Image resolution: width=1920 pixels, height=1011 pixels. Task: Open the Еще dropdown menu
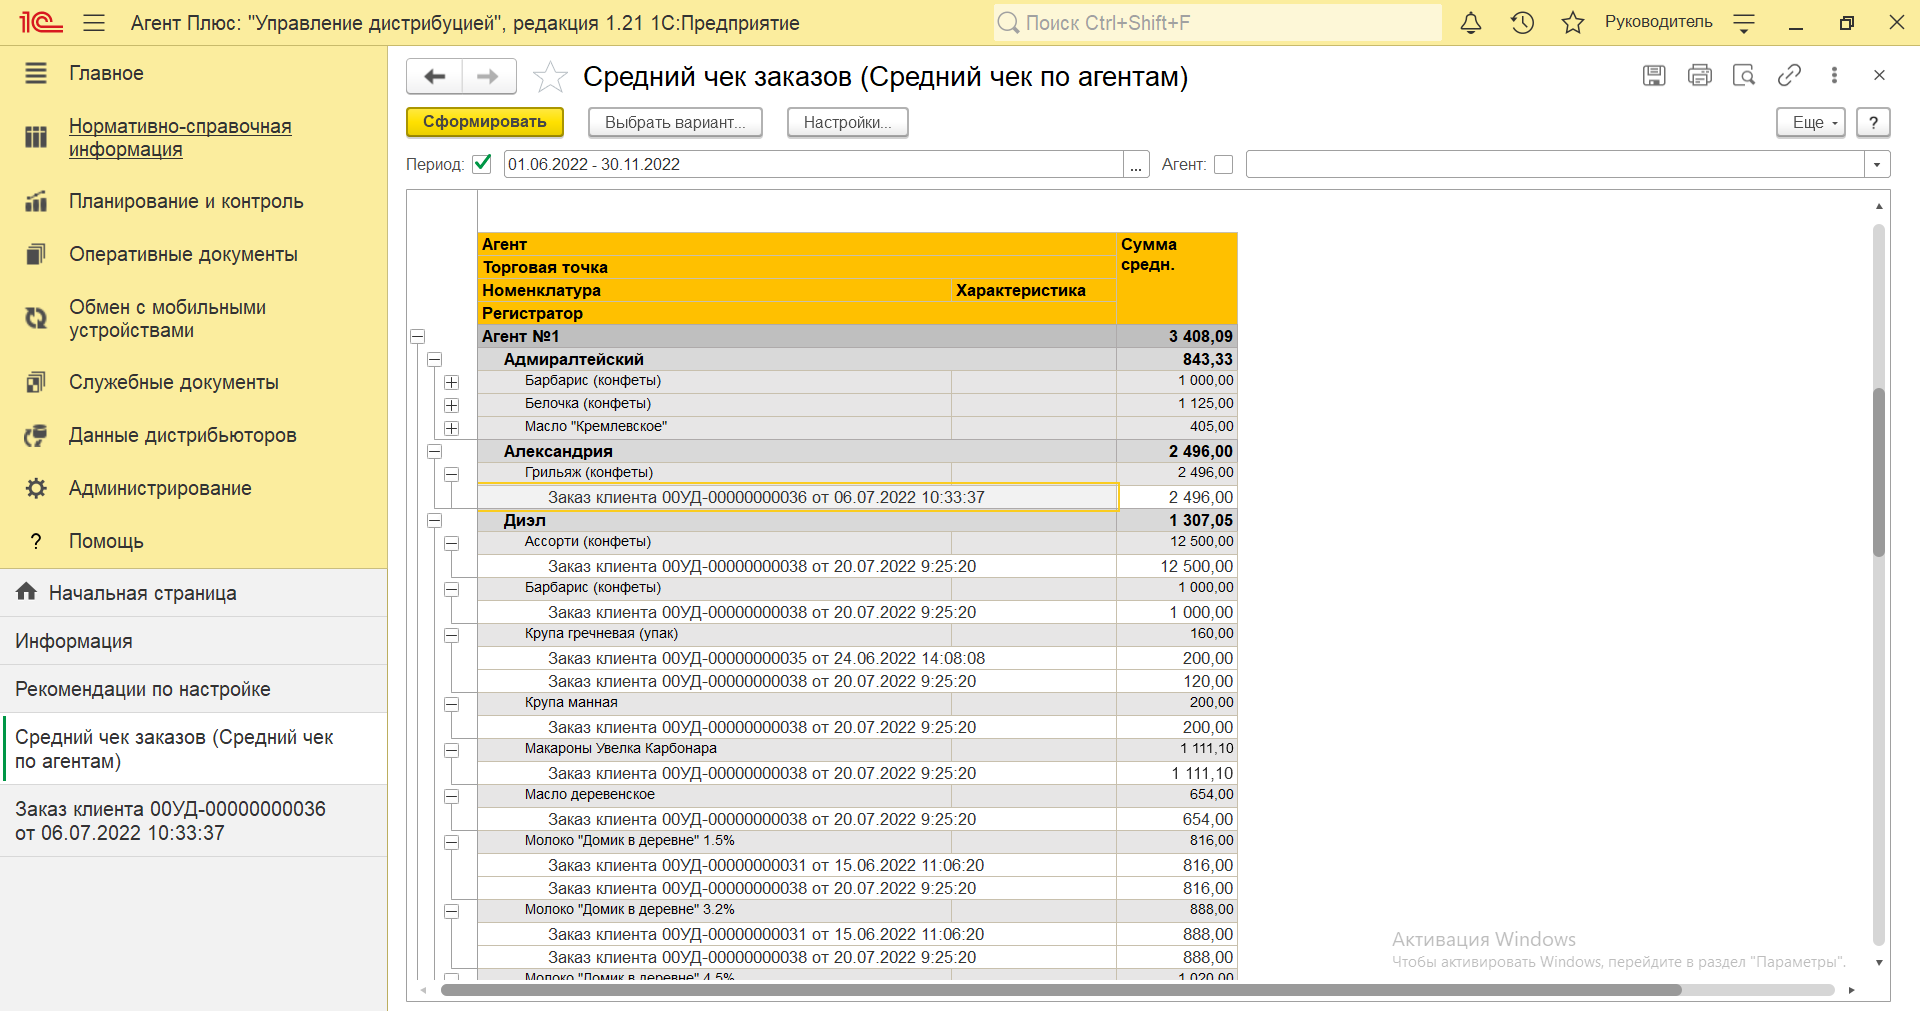(1811, 122)
